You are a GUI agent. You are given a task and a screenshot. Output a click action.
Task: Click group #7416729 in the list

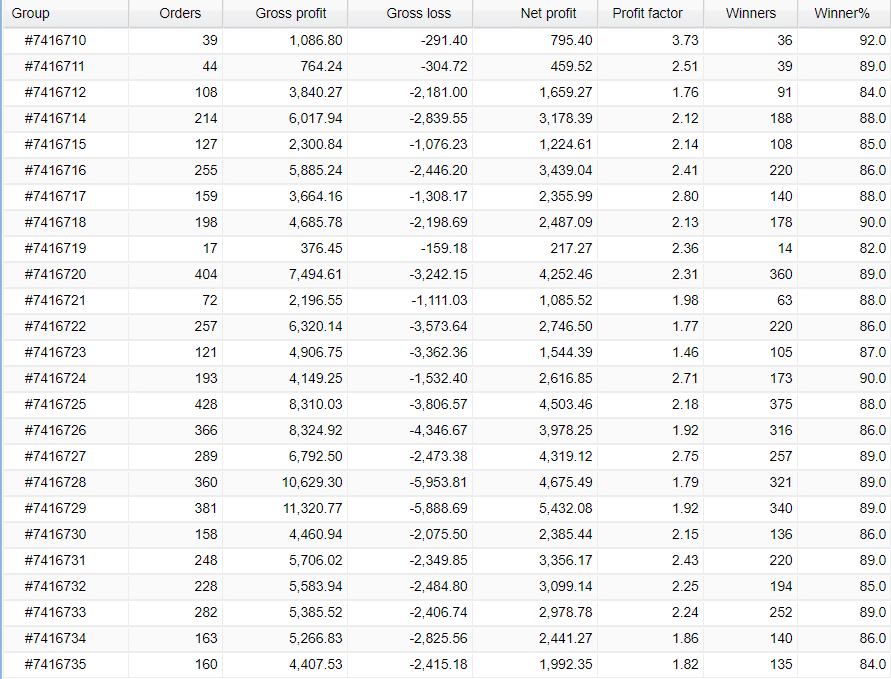[55, 509]
